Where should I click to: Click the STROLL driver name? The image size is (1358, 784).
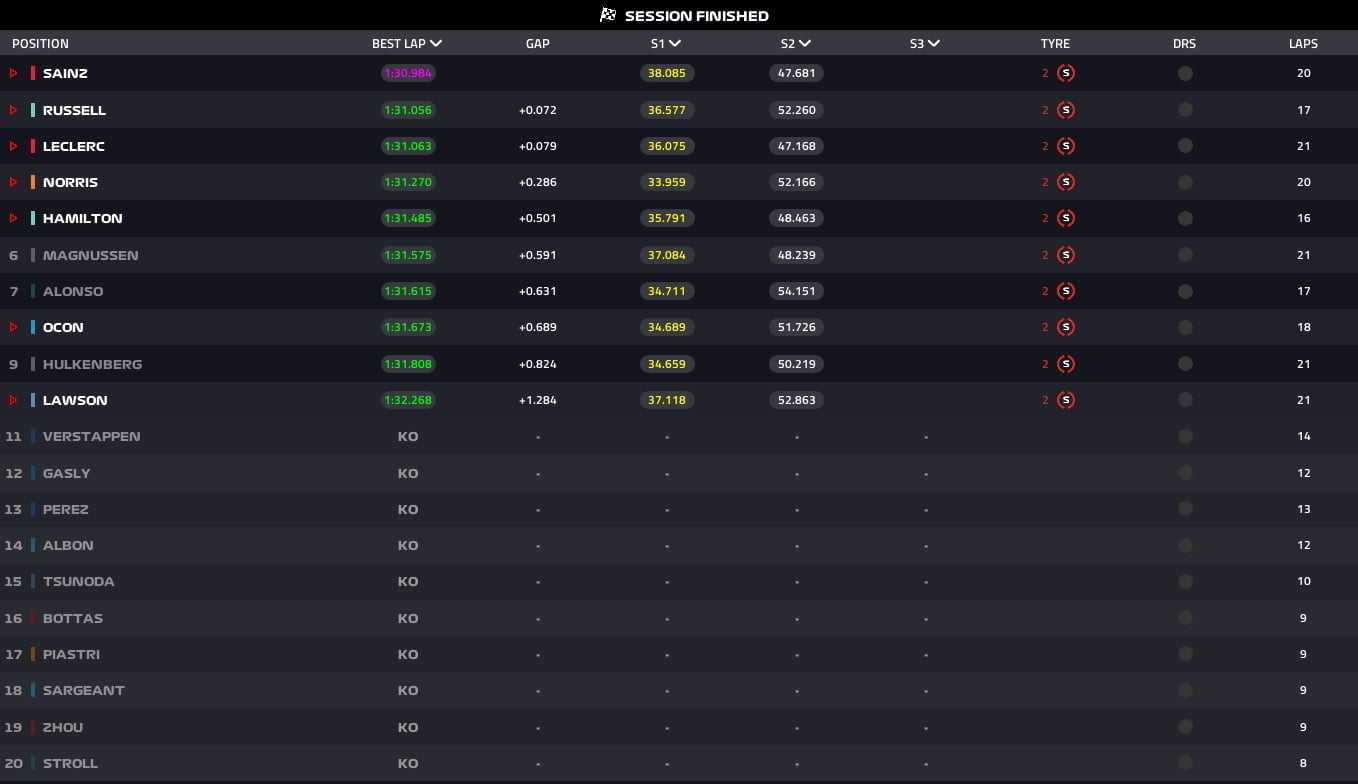point(70,763)
